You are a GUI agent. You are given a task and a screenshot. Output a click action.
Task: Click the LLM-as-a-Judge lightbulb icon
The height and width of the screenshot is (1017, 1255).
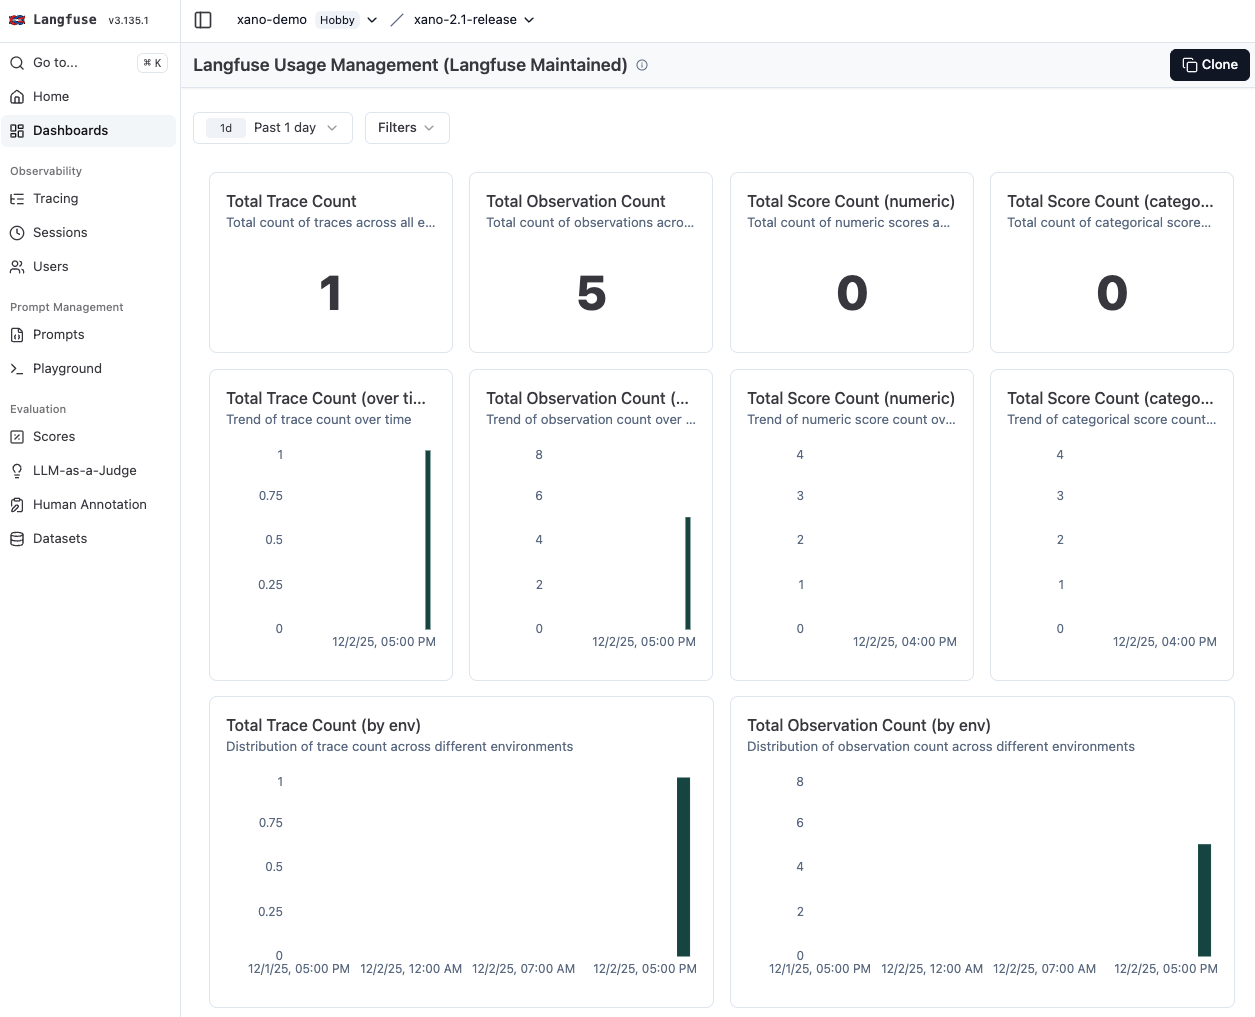[x=17, y=471]
